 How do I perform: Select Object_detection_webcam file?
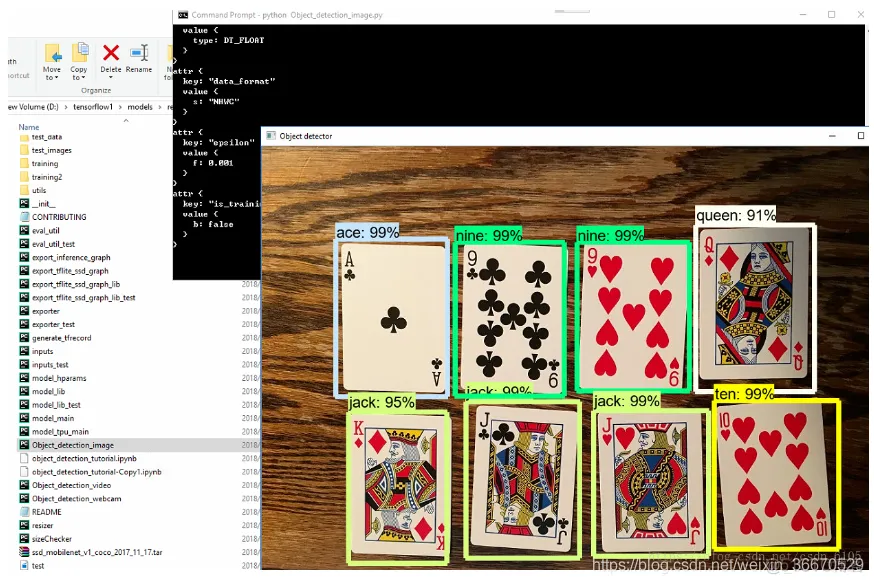click(76, 498)
